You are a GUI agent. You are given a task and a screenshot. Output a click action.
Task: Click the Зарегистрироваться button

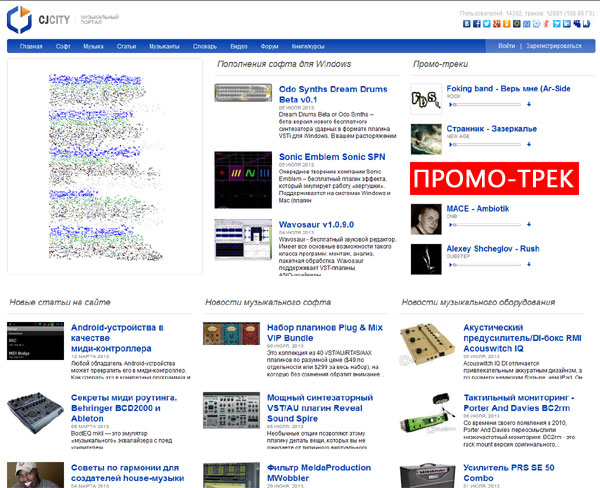click(554, 46)
